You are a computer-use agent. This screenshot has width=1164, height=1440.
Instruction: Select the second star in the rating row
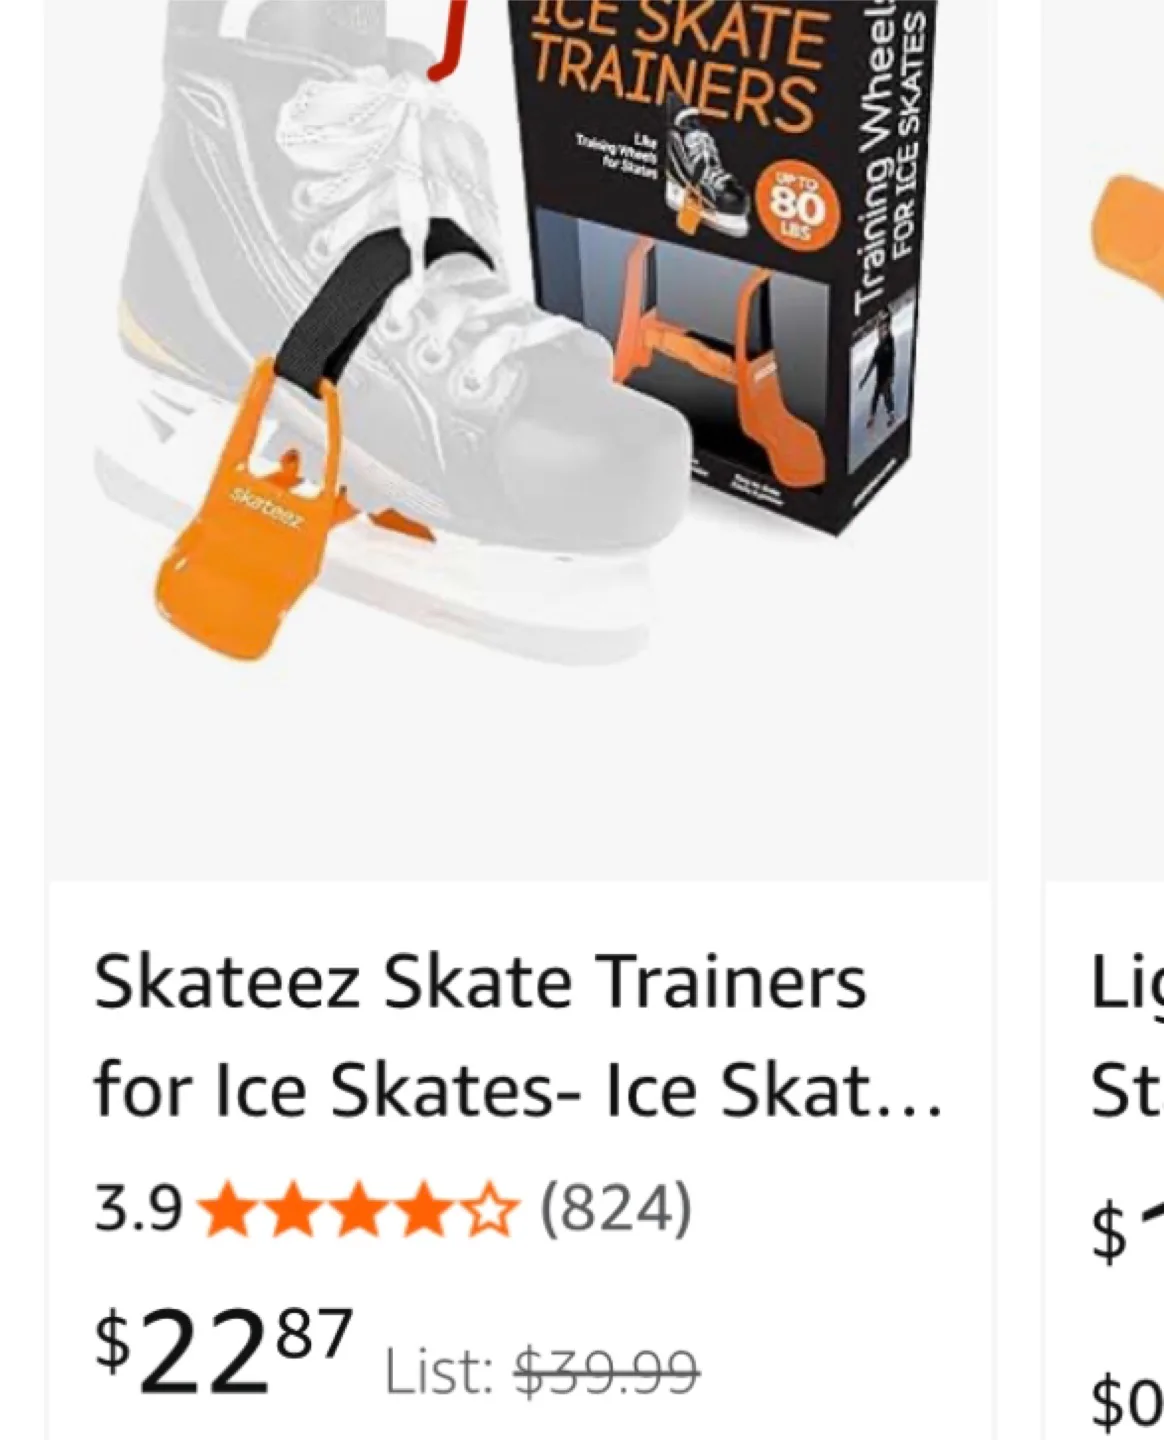[293, 1210]
